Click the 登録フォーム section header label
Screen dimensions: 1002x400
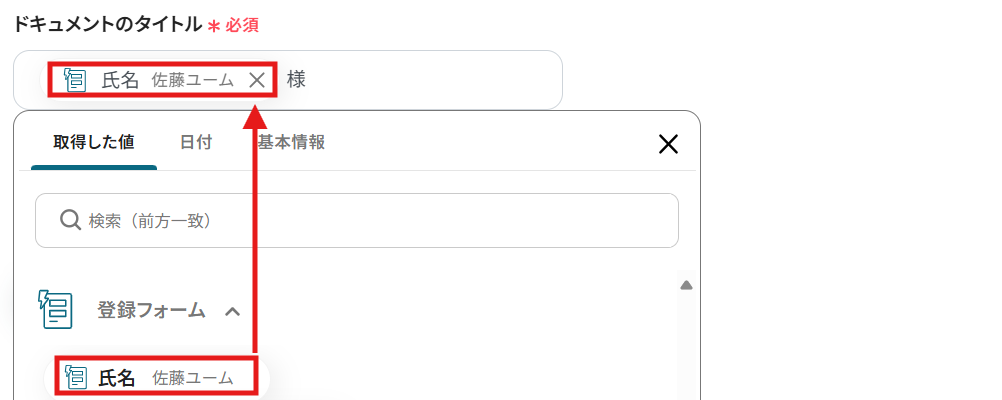(151, 311)
